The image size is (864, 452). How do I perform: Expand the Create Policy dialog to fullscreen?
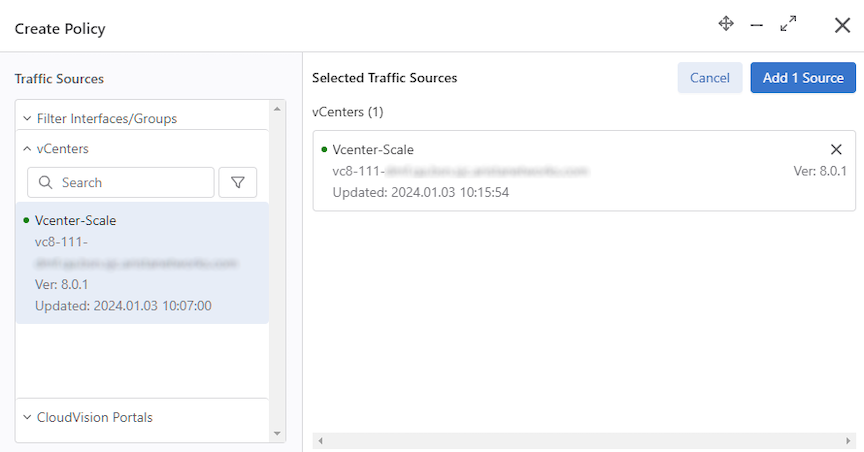click(x=789, y=24)
